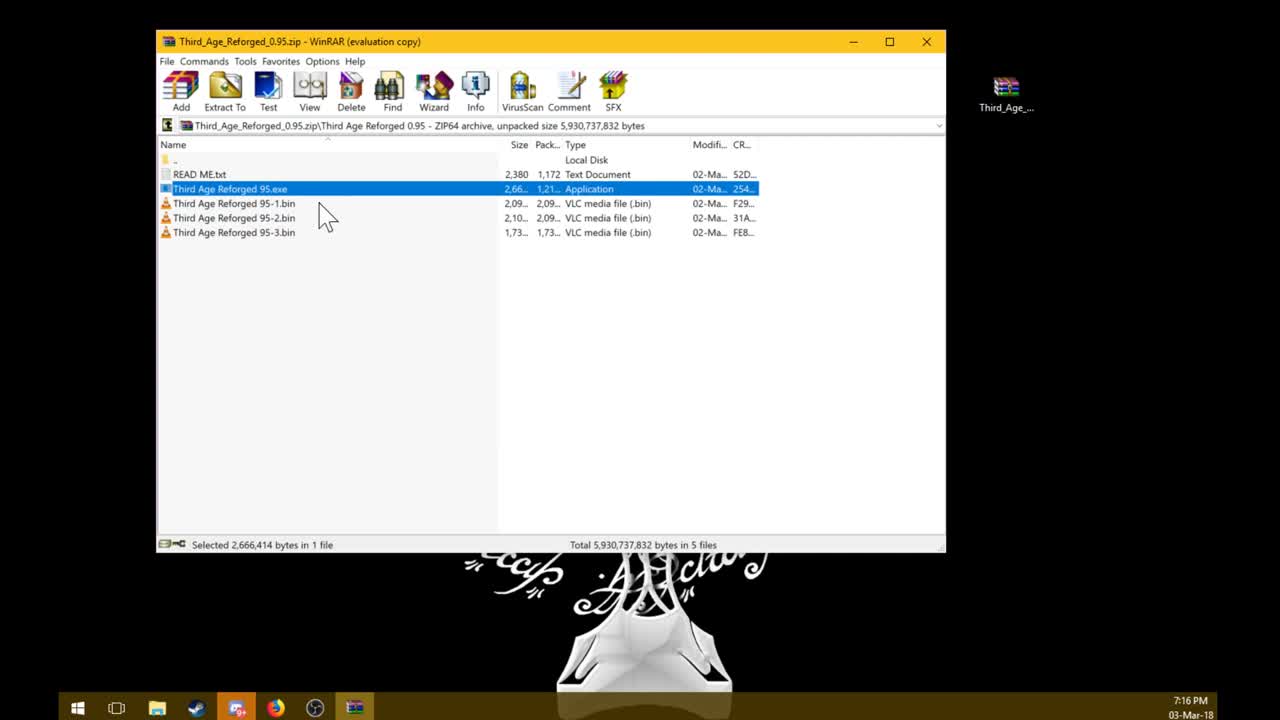Open the Options menu
Image resolution: width=1280 pixels, height=720 pixels.
click(322, 61)
